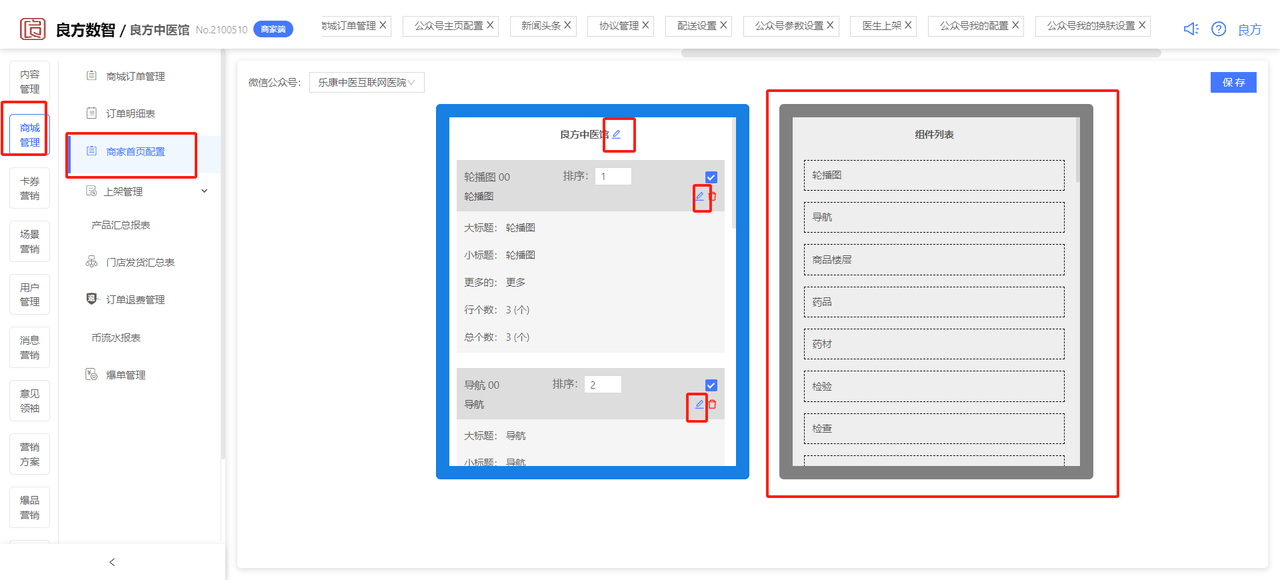Open 用户管理 module
1280x580 pixels.
click(30, 294)
